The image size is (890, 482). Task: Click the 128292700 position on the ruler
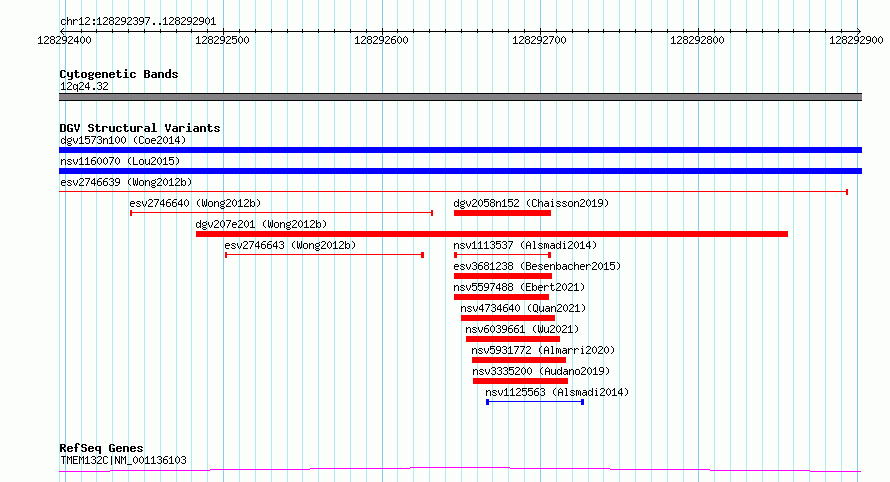pyautogui.click(x=539, y=40)
